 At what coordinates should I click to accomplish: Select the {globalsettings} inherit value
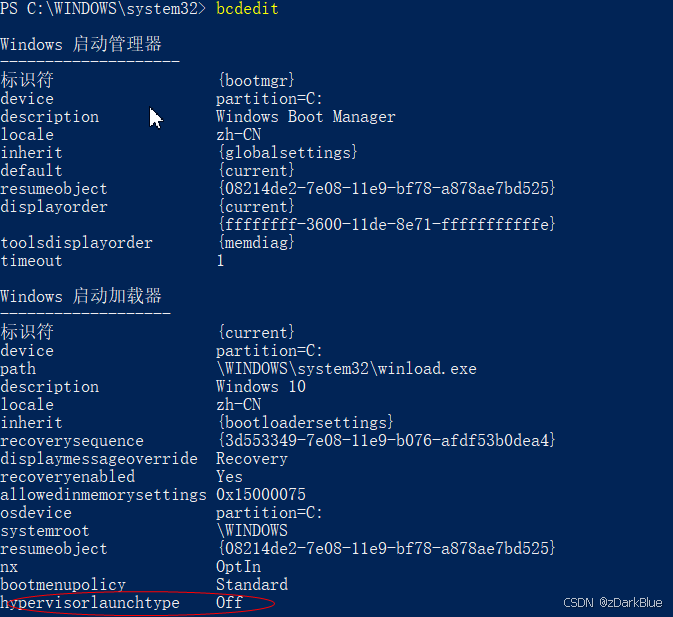(x=288, y=153)
